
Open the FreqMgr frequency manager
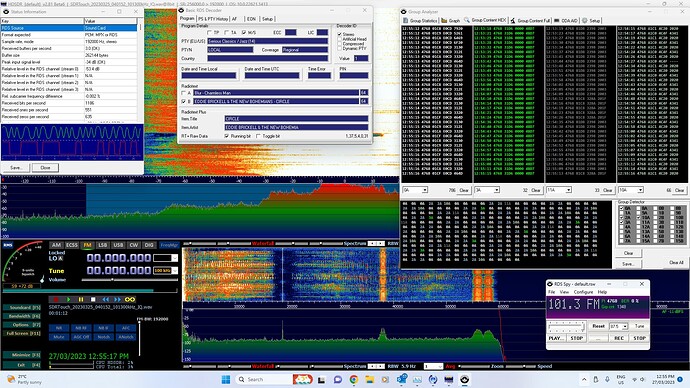[169, 245]
